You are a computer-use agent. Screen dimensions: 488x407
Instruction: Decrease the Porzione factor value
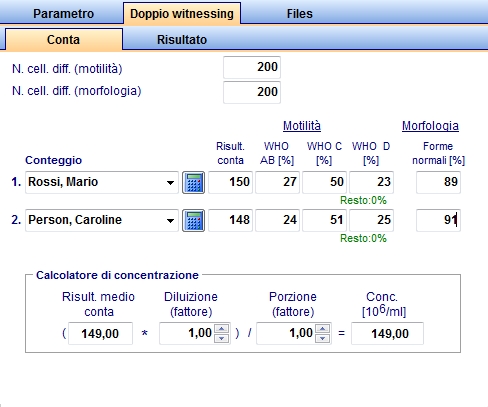tap(322, 338)
